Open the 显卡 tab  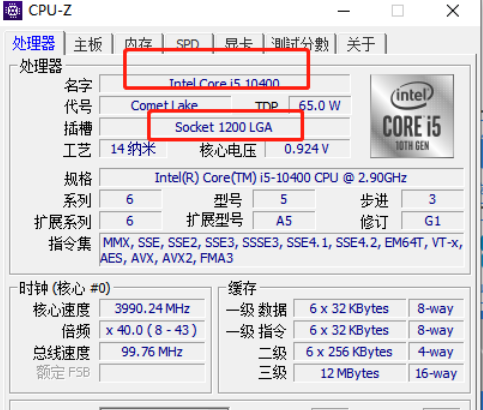click(x=238, y=44)
